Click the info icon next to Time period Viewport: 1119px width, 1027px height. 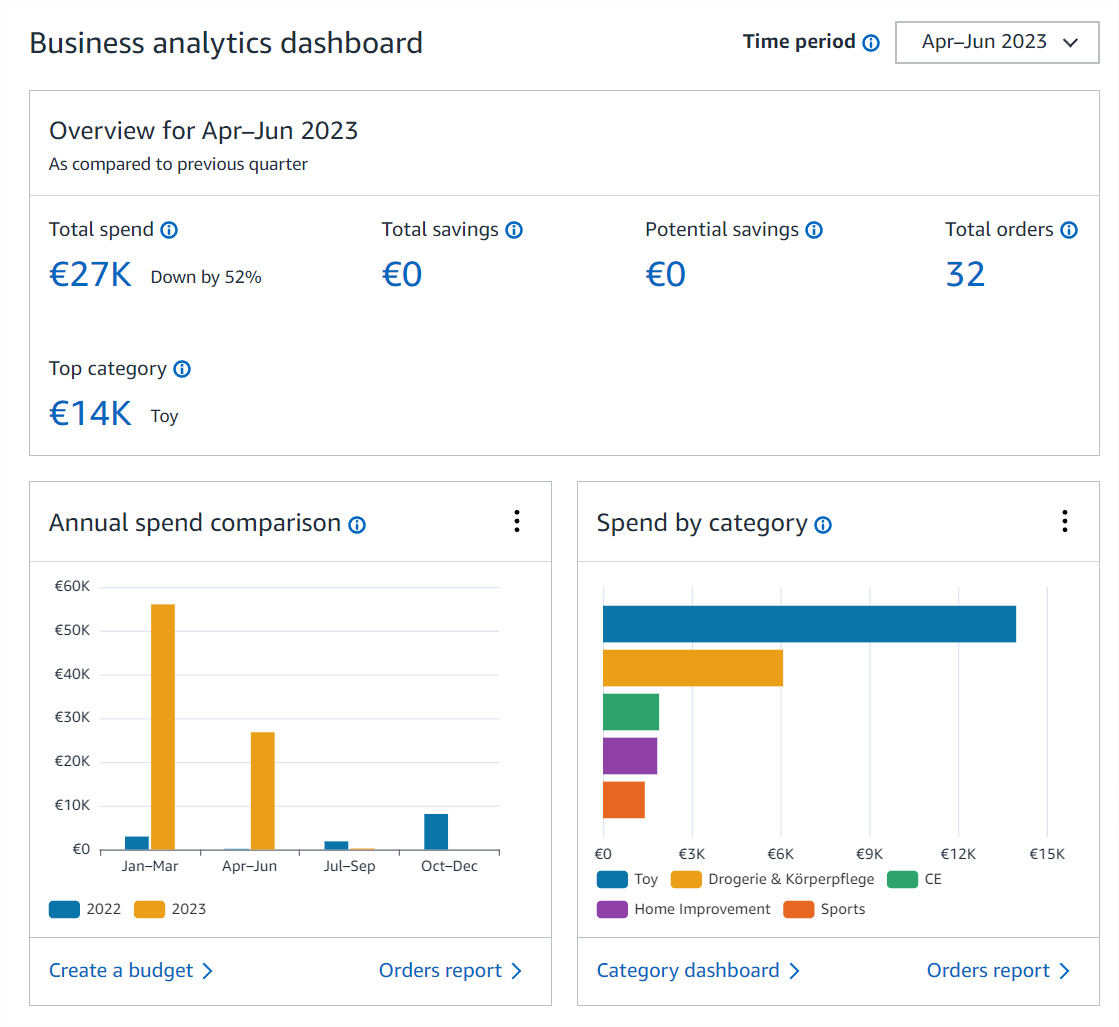pyautogui.click(x=871, y=43)
